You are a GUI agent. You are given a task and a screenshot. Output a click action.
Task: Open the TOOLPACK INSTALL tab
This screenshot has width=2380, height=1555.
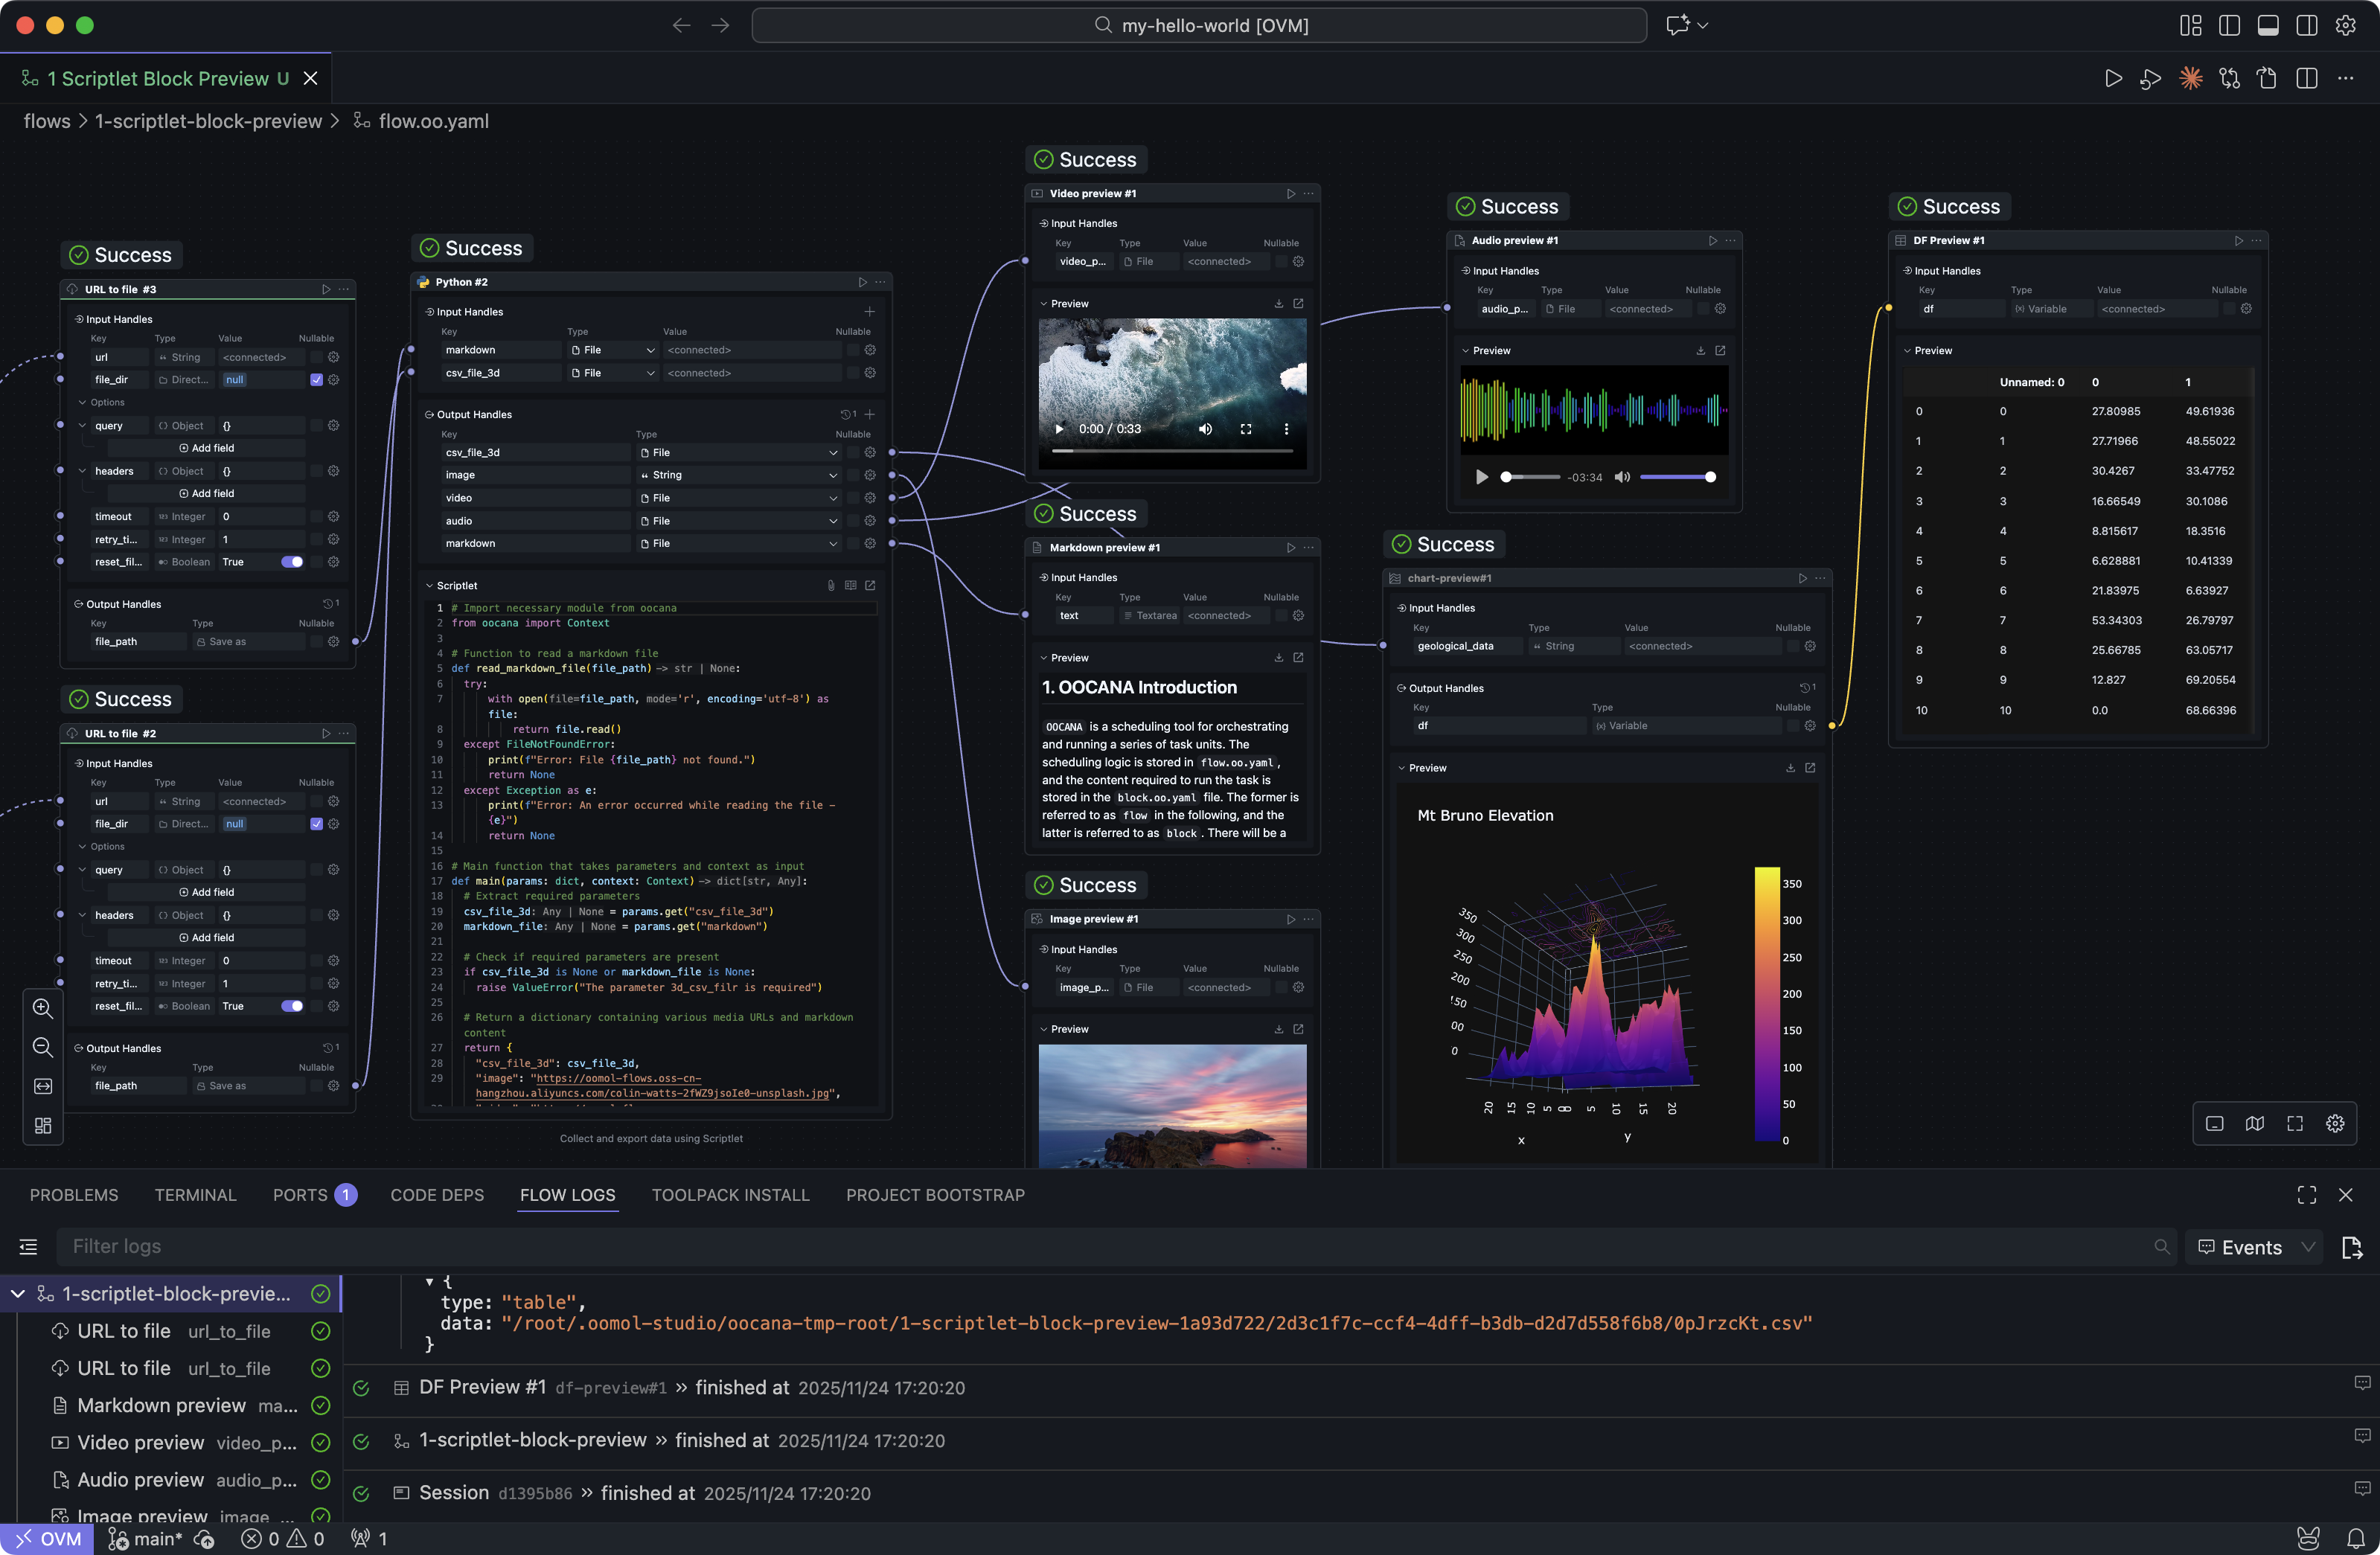731,1194
